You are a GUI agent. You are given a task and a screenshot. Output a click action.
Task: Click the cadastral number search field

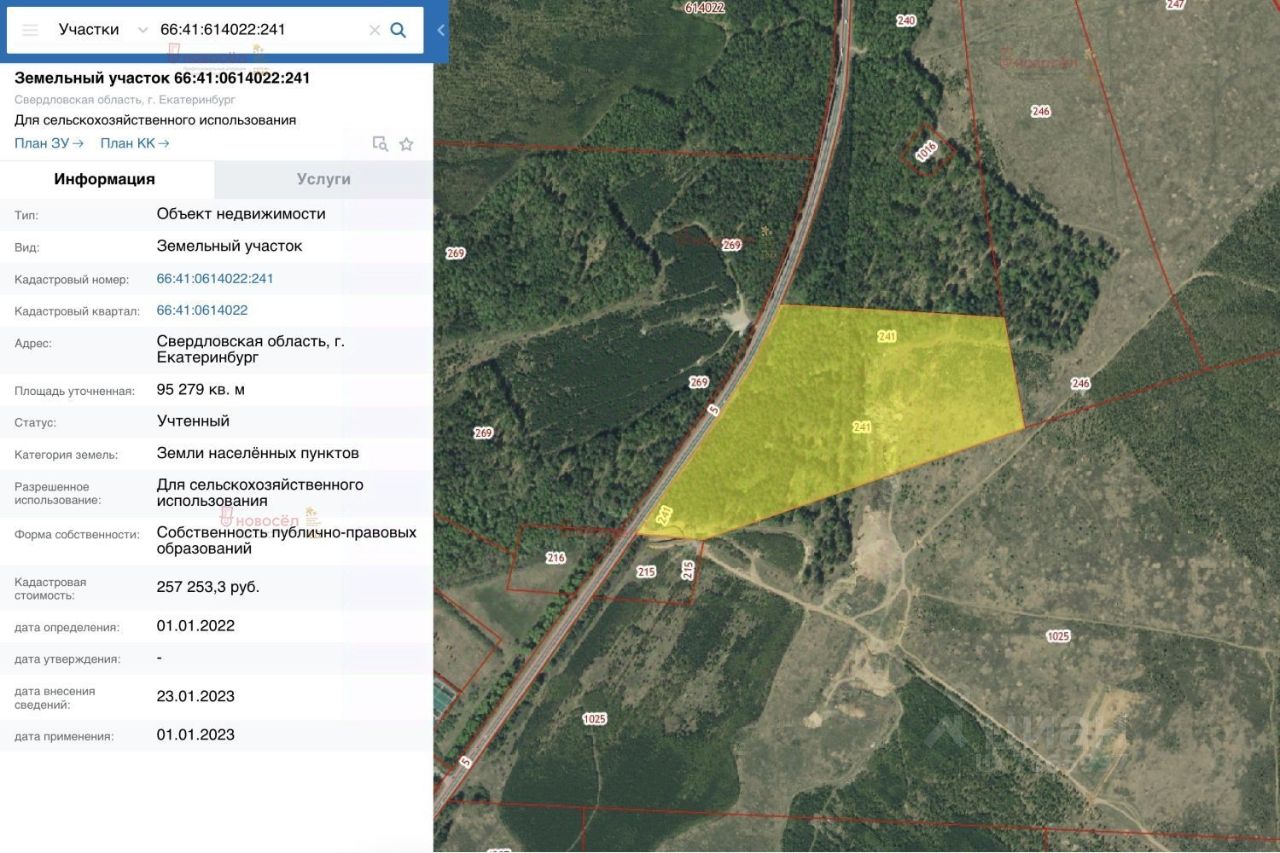tap(260, 30)
